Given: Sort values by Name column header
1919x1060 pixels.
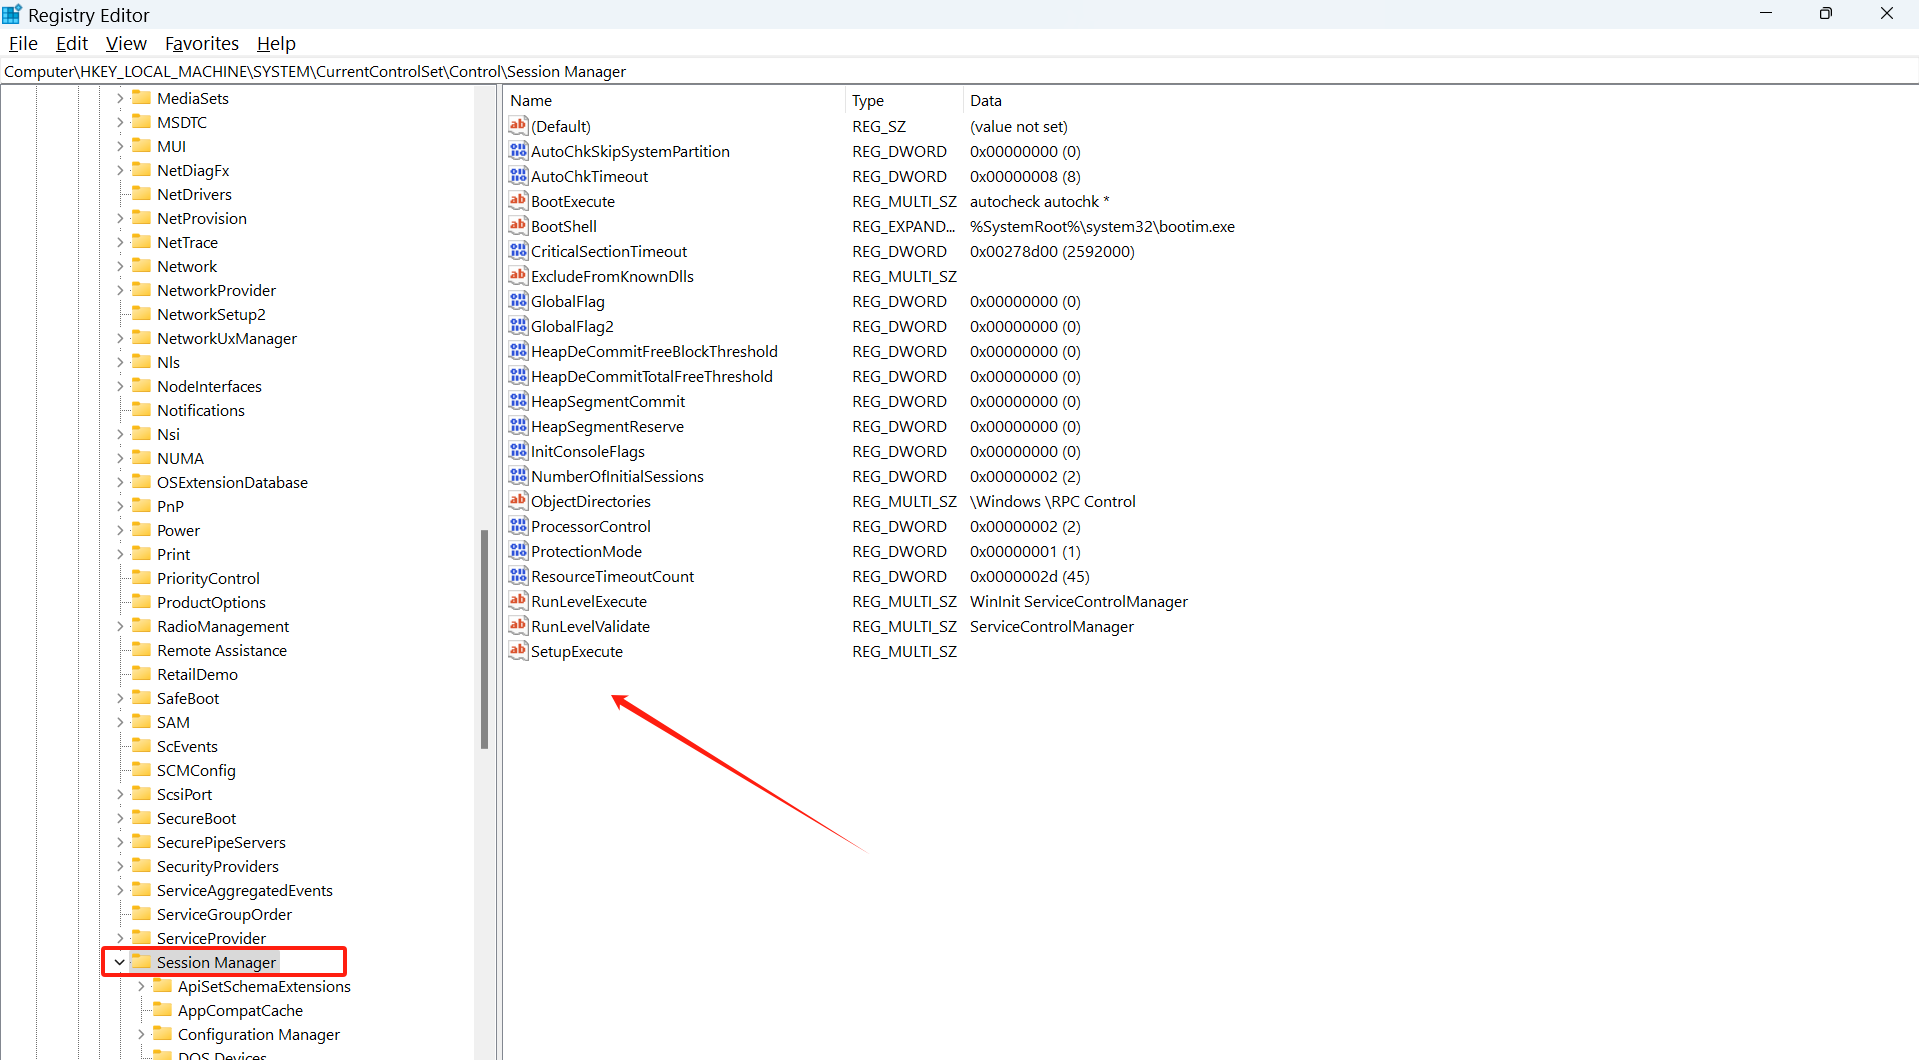Looking at the screenshot, I should (x=674, y=100).
